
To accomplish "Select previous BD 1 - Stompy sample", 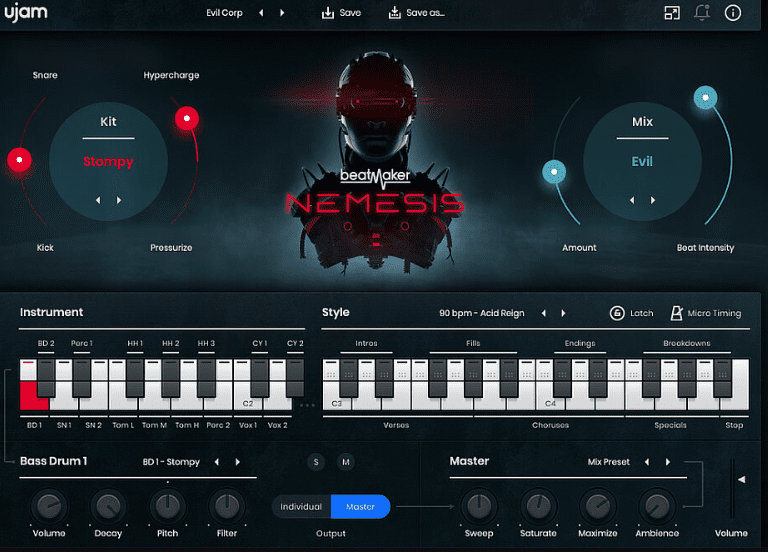I will click(216, 462).
